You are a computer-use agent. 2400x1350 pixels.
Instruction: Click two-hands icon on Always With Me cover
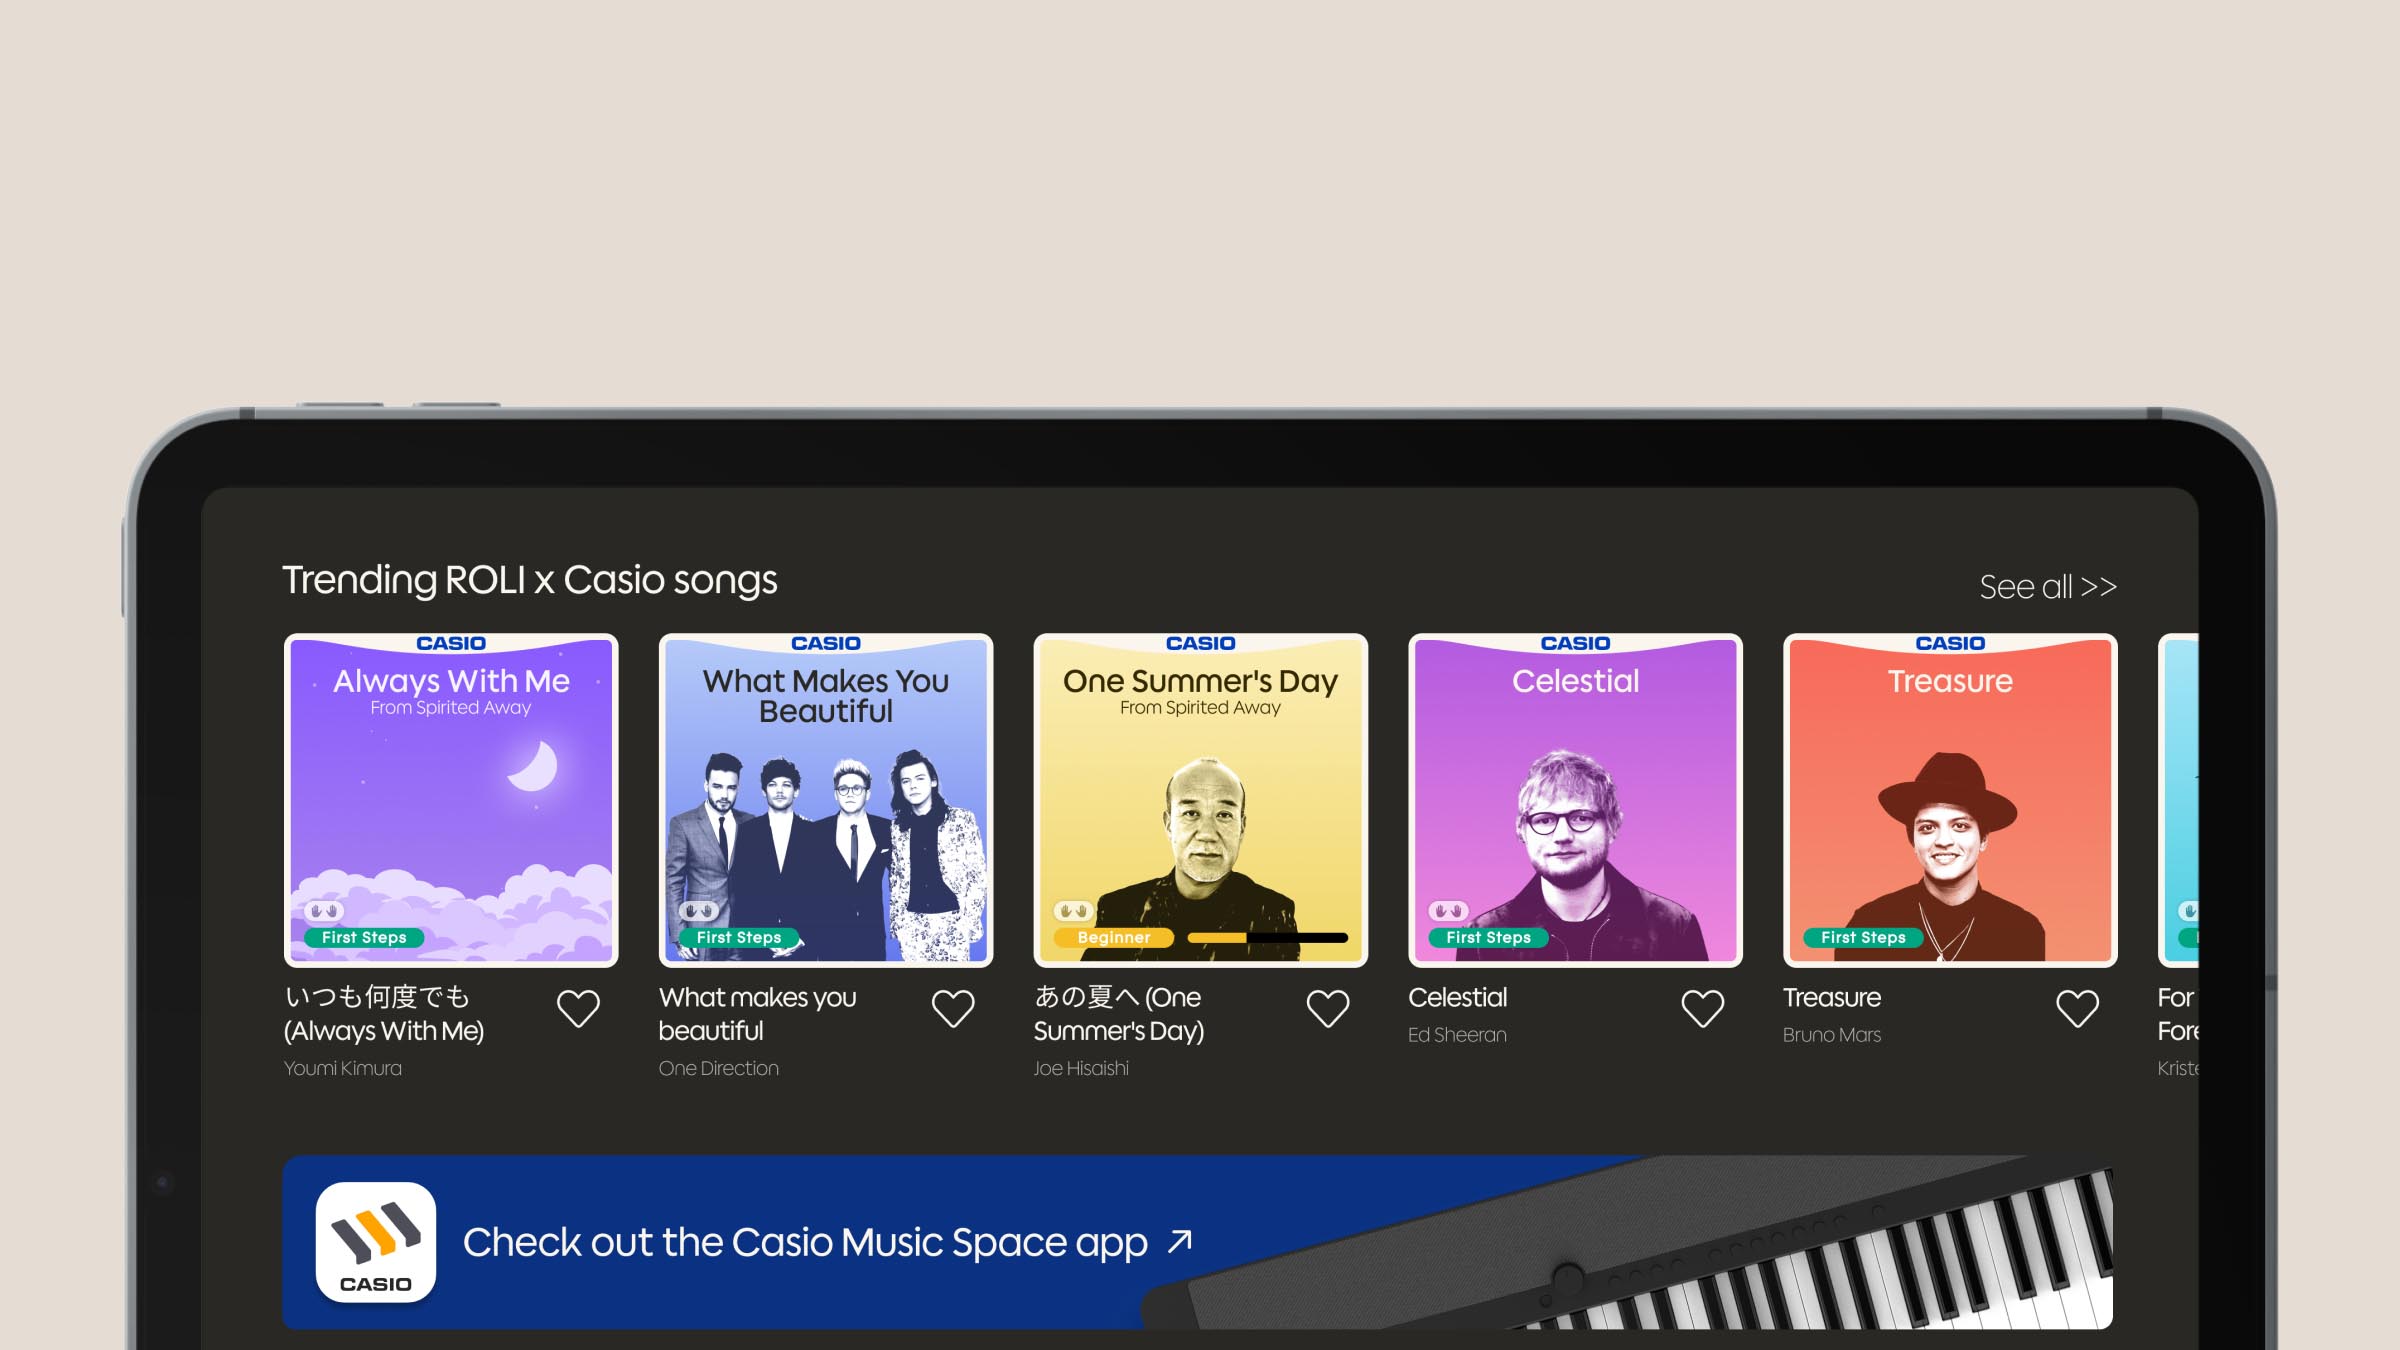(x=324, y=911)
